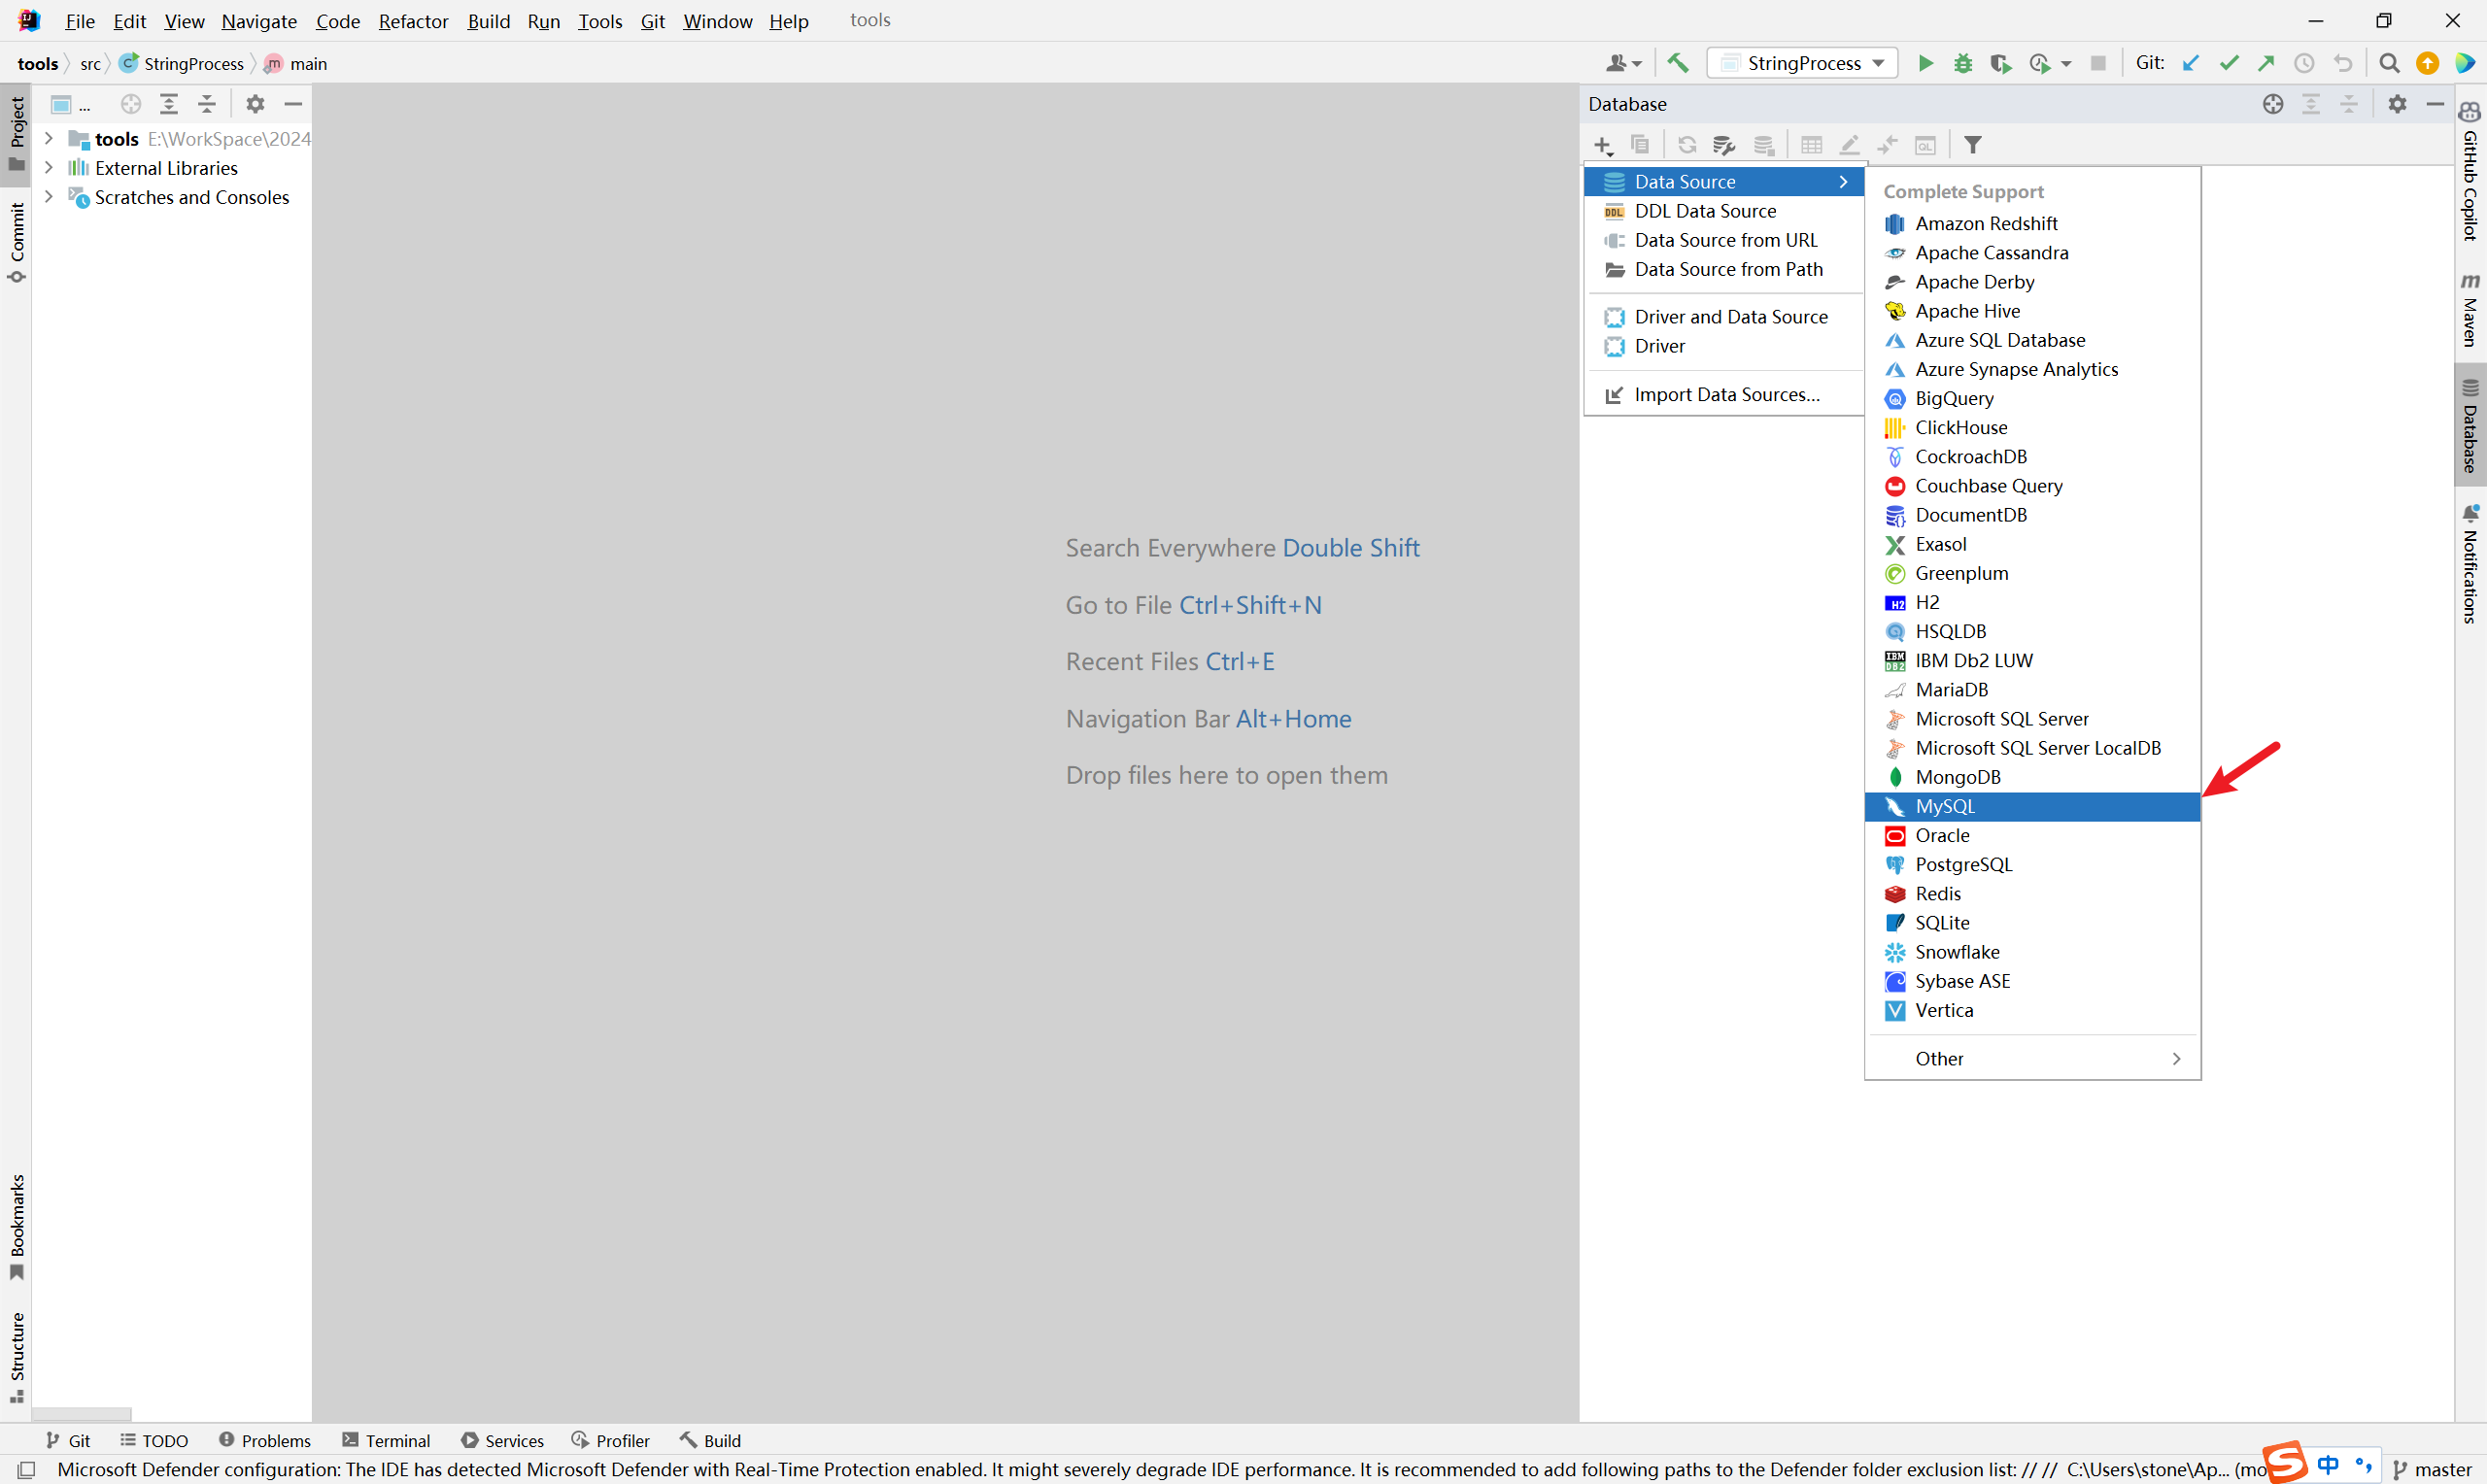Click the Duplicate icon in Database toolbar
The height and width of the screenshot is (1484, 2487).
tap(1640, 145)
